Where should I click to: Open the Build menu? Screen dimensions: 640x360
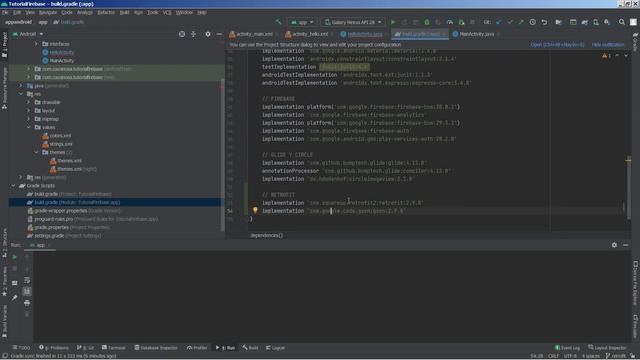(x=124, y=13)
